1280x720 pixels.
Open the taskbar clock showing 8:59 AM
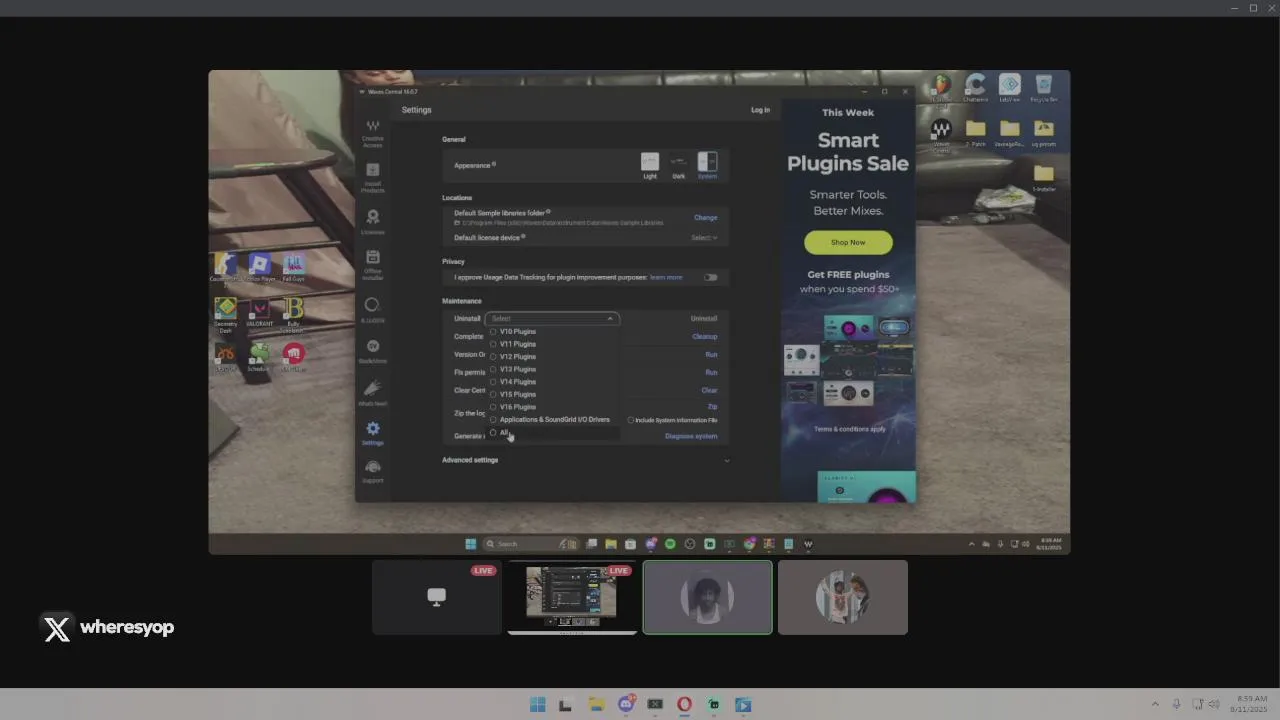[x=1251, y=703]
